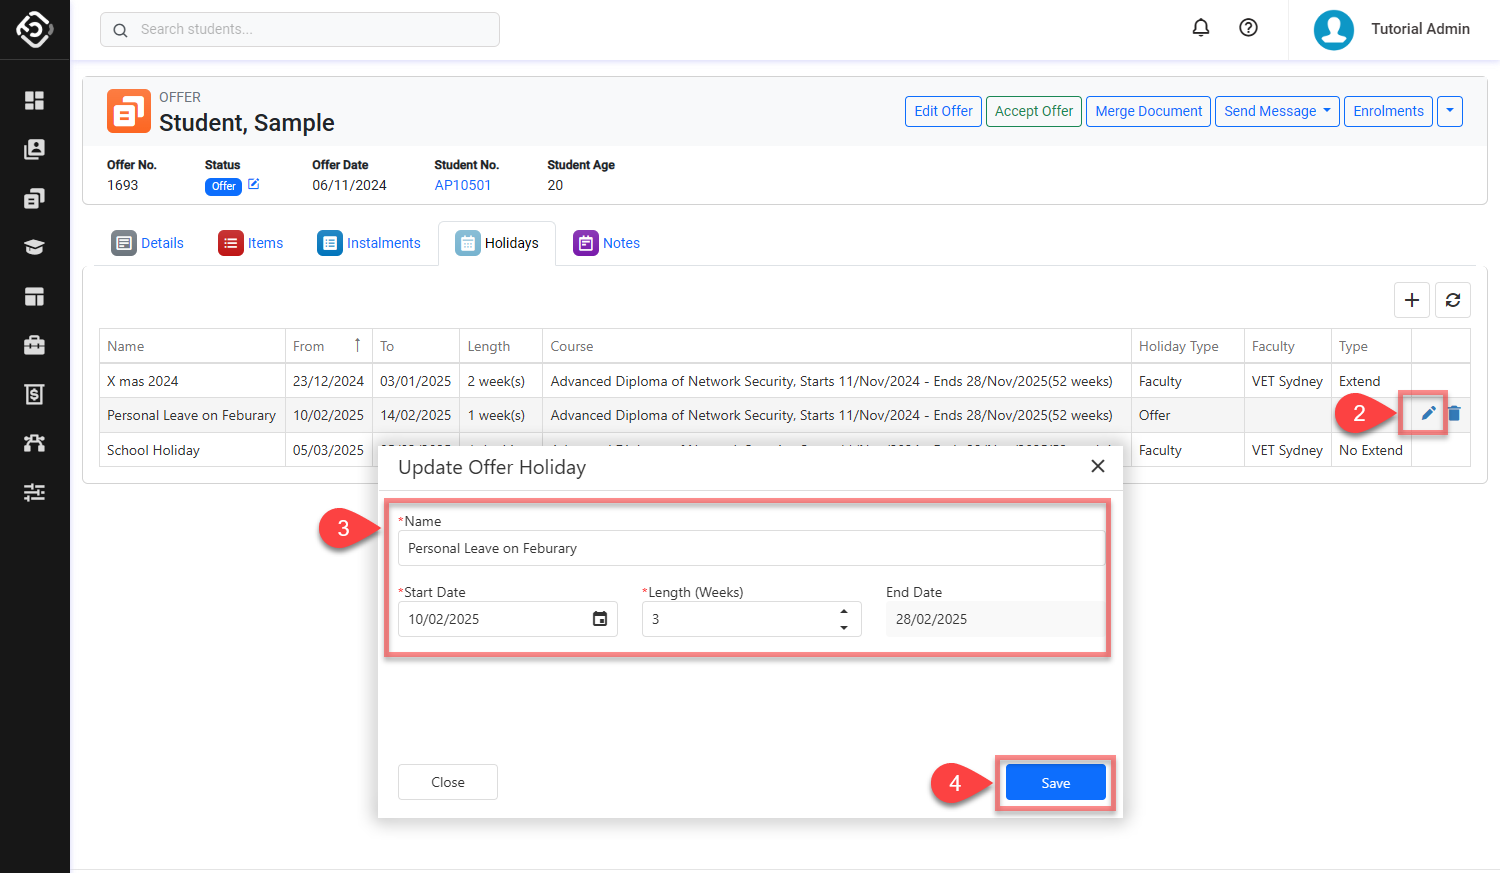Edit offer status with pencil icon
This screenshot has height=873, width=1500.
[254, 184]
